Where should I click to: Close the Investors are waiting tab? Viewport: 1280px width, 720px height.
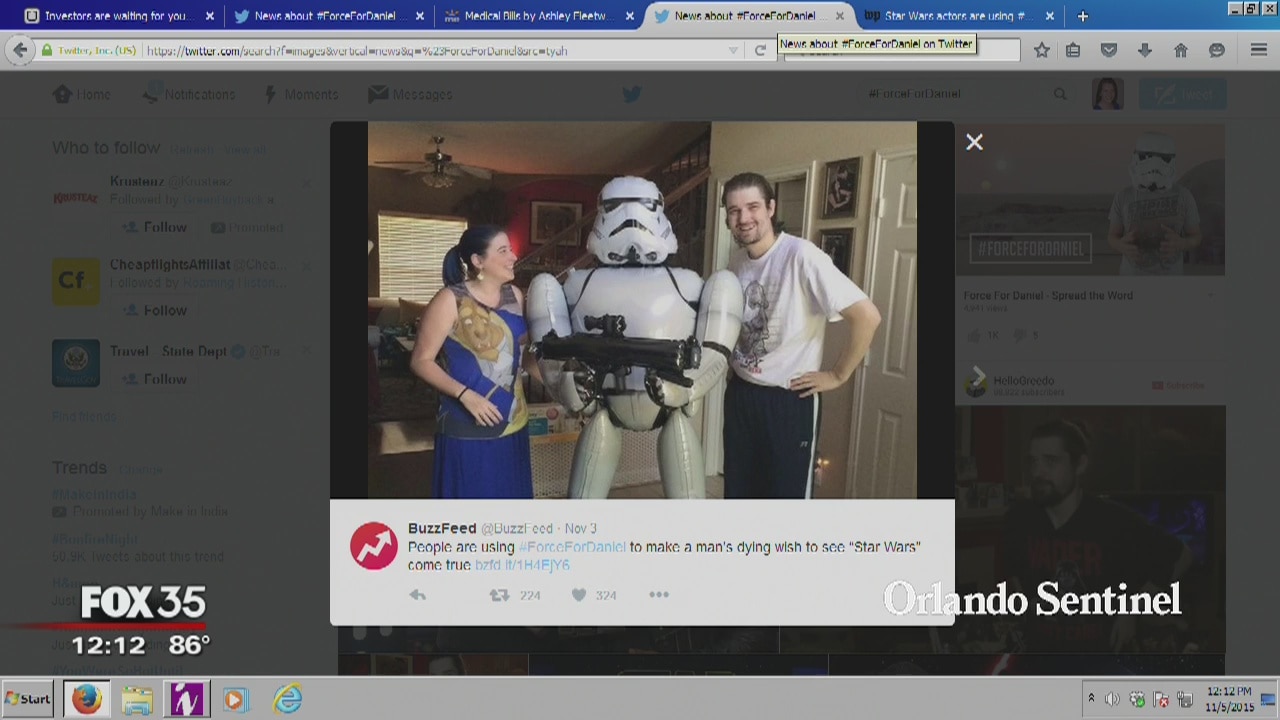pos(210,16)
